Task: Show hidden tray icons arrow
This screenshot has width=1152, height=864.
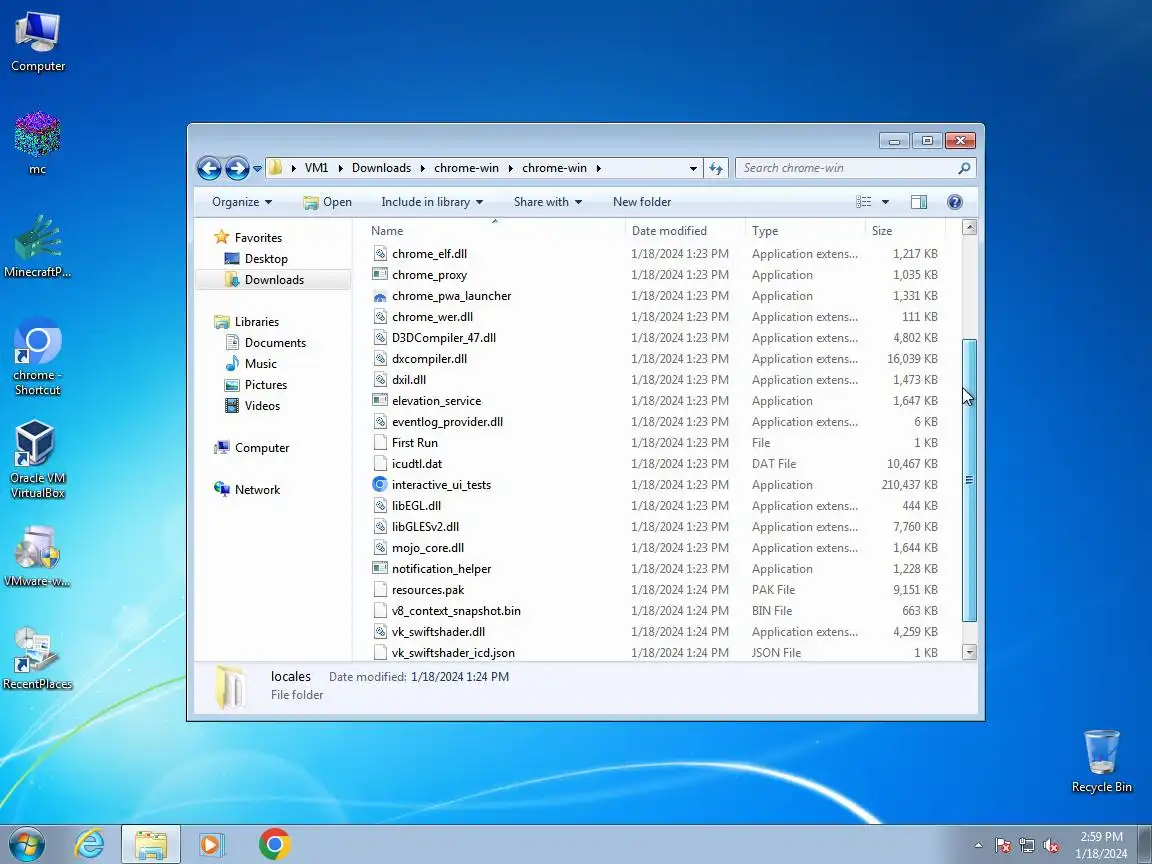Action: 978,846
